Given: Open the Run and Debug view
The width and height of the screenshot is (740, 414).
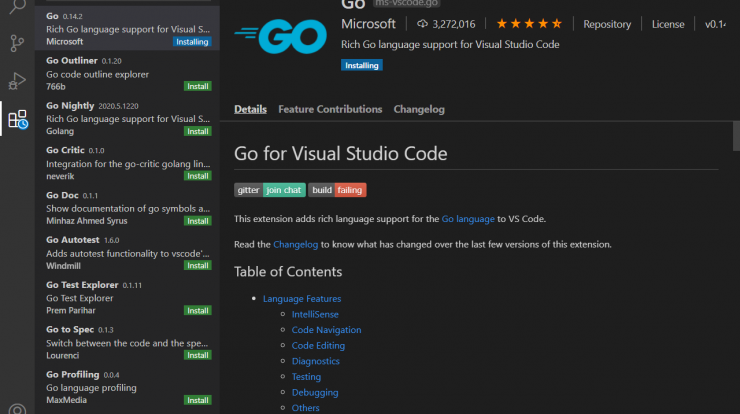Looking at the screenshot, I should tap(17, 81).
